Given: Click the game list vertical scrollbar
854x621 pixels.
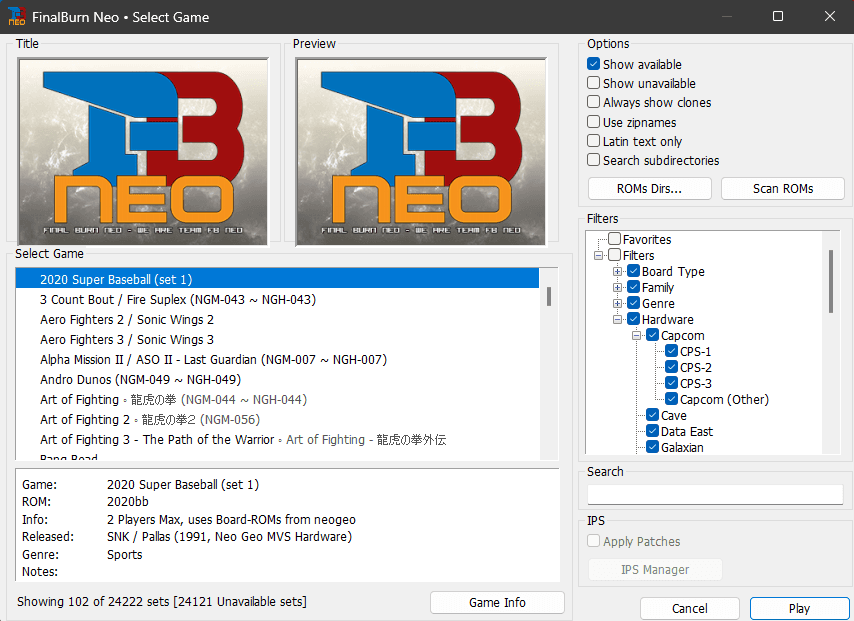Looking at the screenshot, I should (x=549, y=363).
